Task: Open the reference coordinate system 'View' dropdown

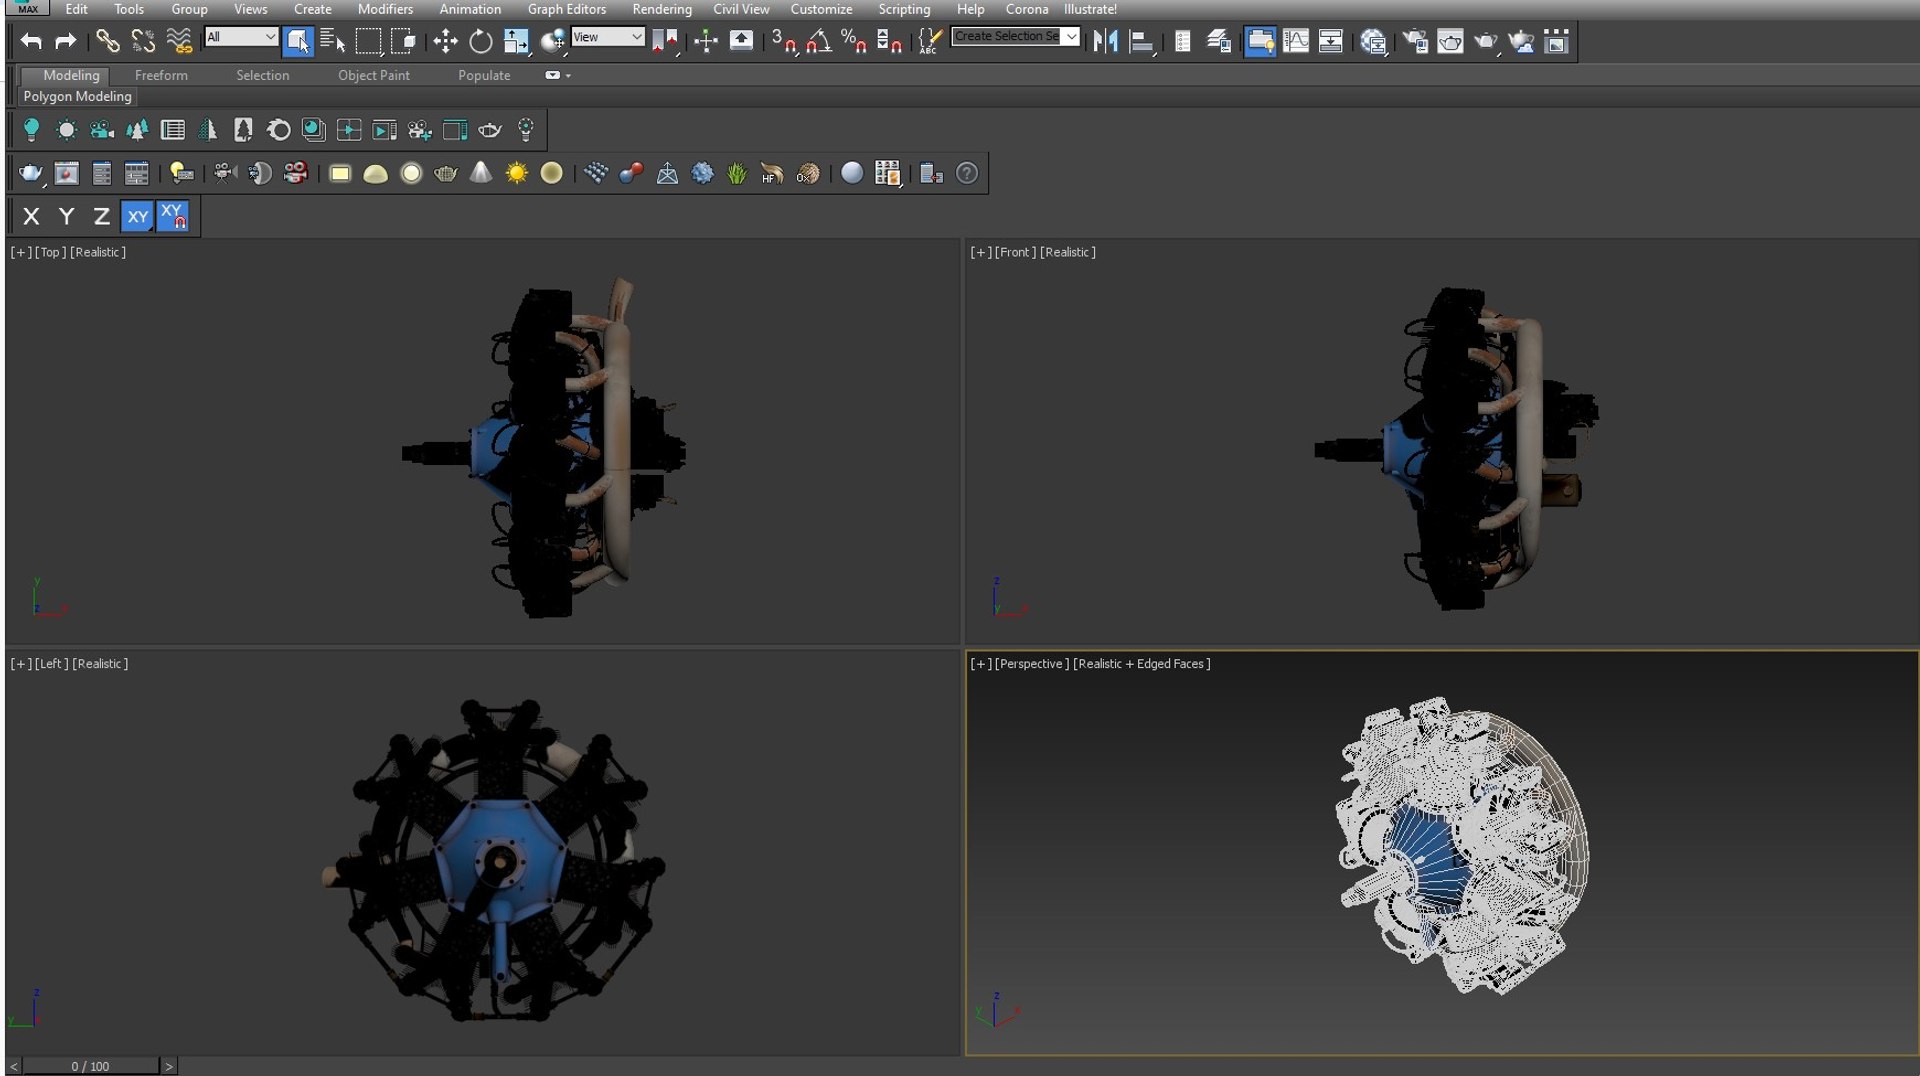Action: click(608, 37)
